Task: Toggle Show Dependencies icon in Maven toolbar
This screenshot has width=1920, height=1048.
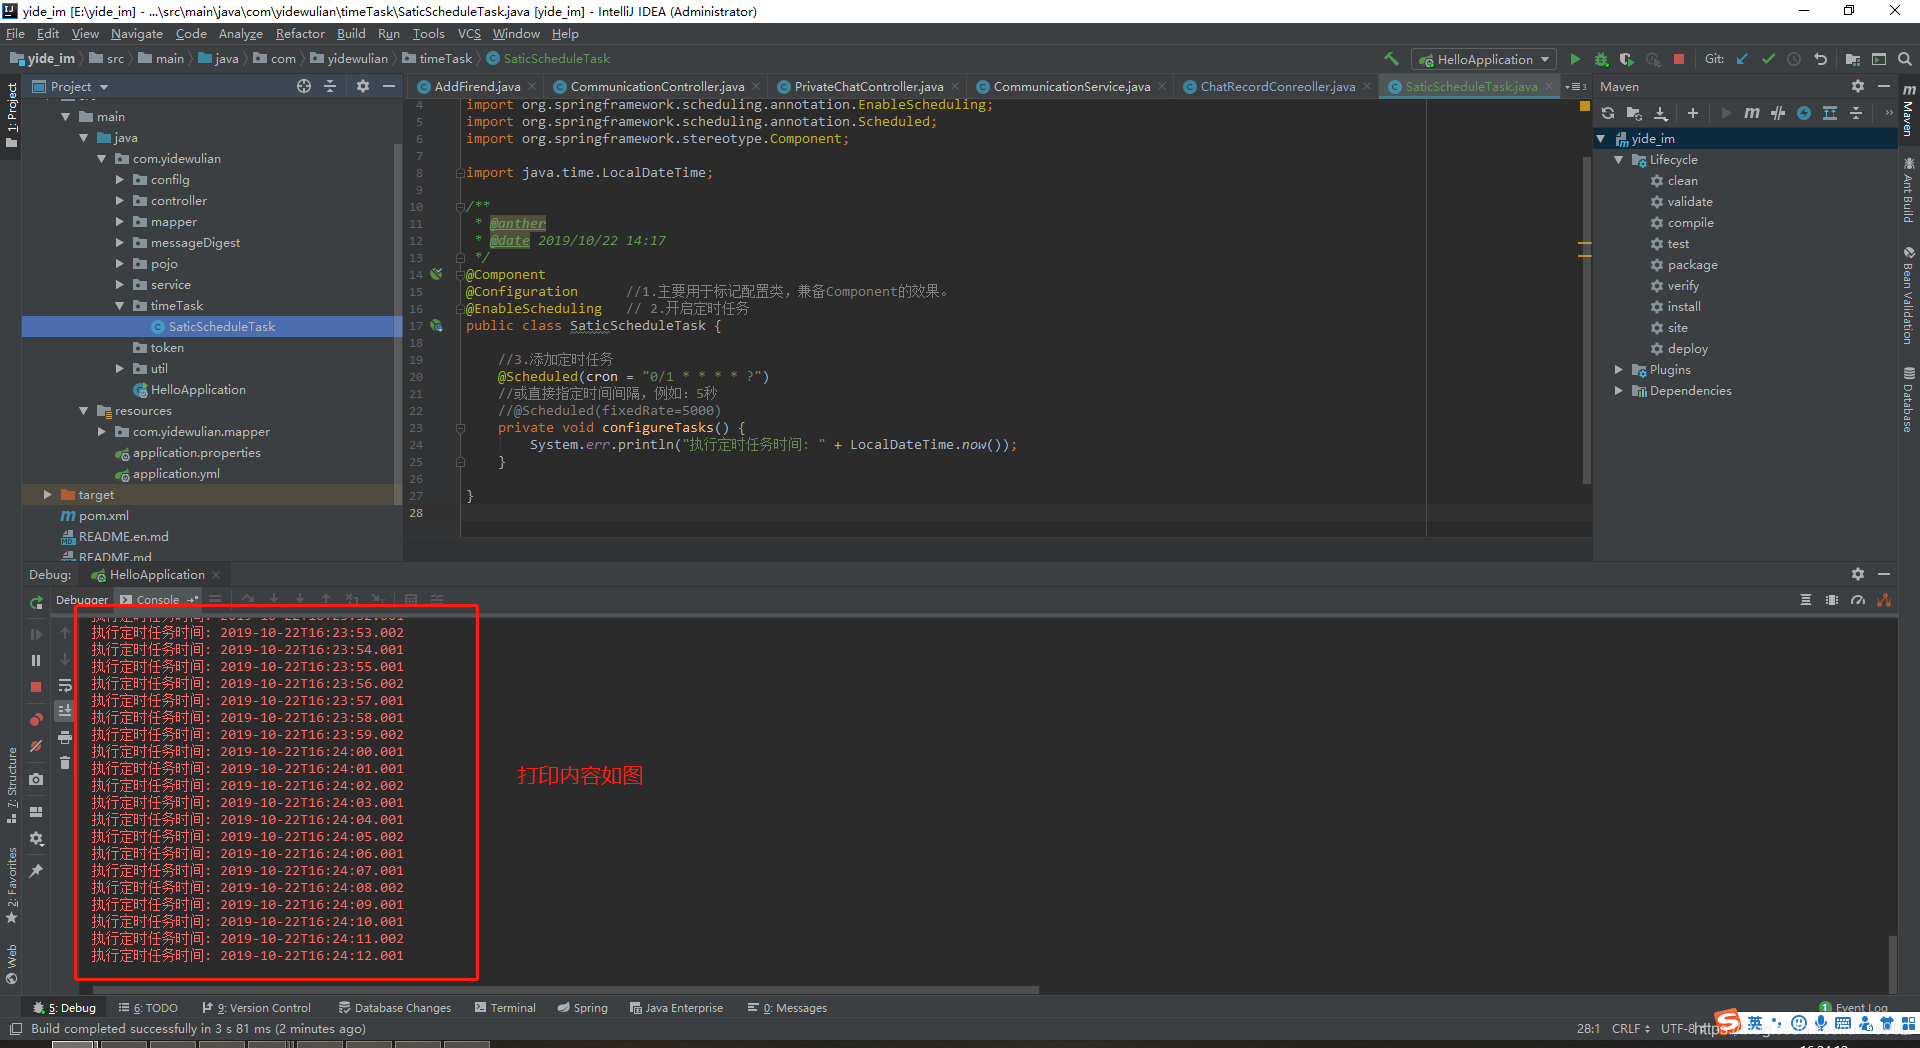Action: click(1830, 113)
